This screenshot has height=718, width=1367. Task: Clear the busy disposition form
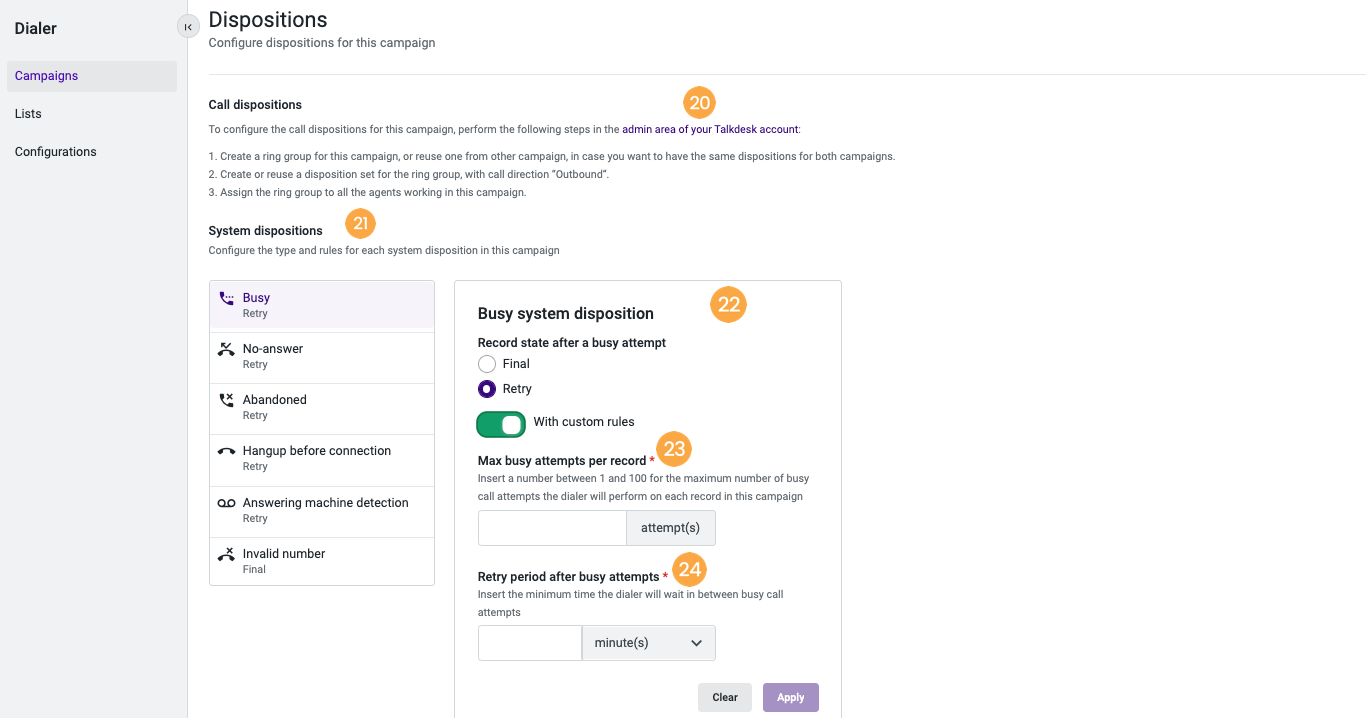(x=725, y=698)
